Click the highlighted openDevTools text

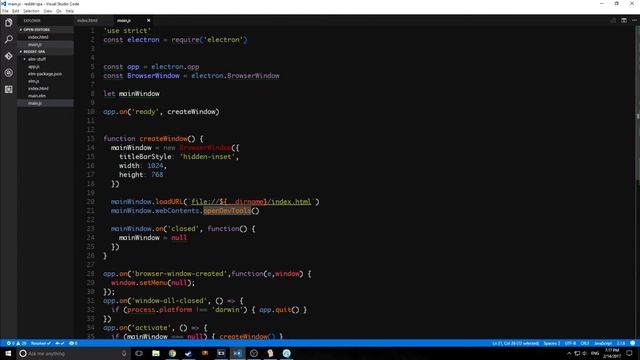pos(227,211)
